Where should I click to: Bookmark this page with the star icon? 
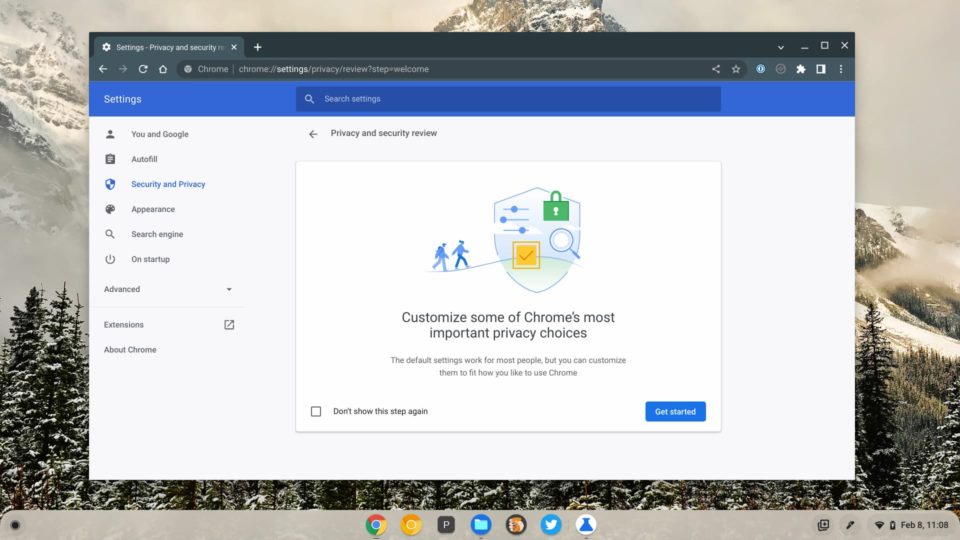click(736, 69)
